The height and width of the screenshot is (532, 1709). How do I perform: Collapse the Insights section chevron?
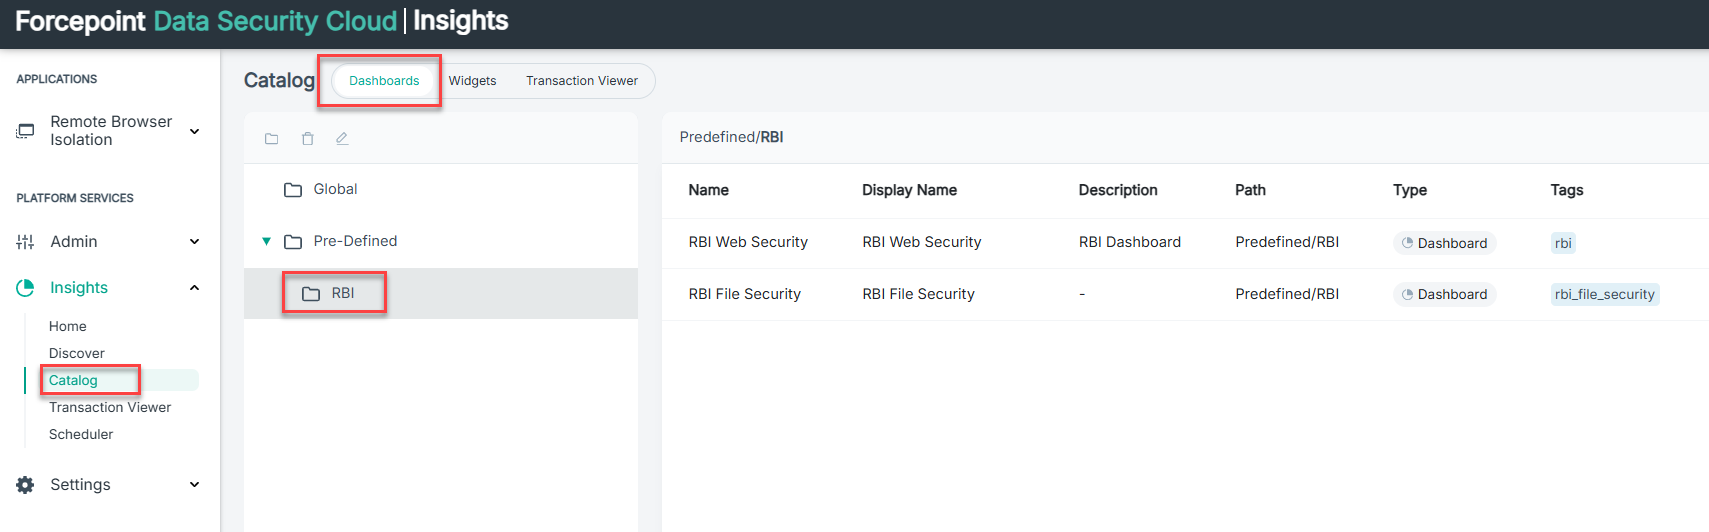pos(195,288)
